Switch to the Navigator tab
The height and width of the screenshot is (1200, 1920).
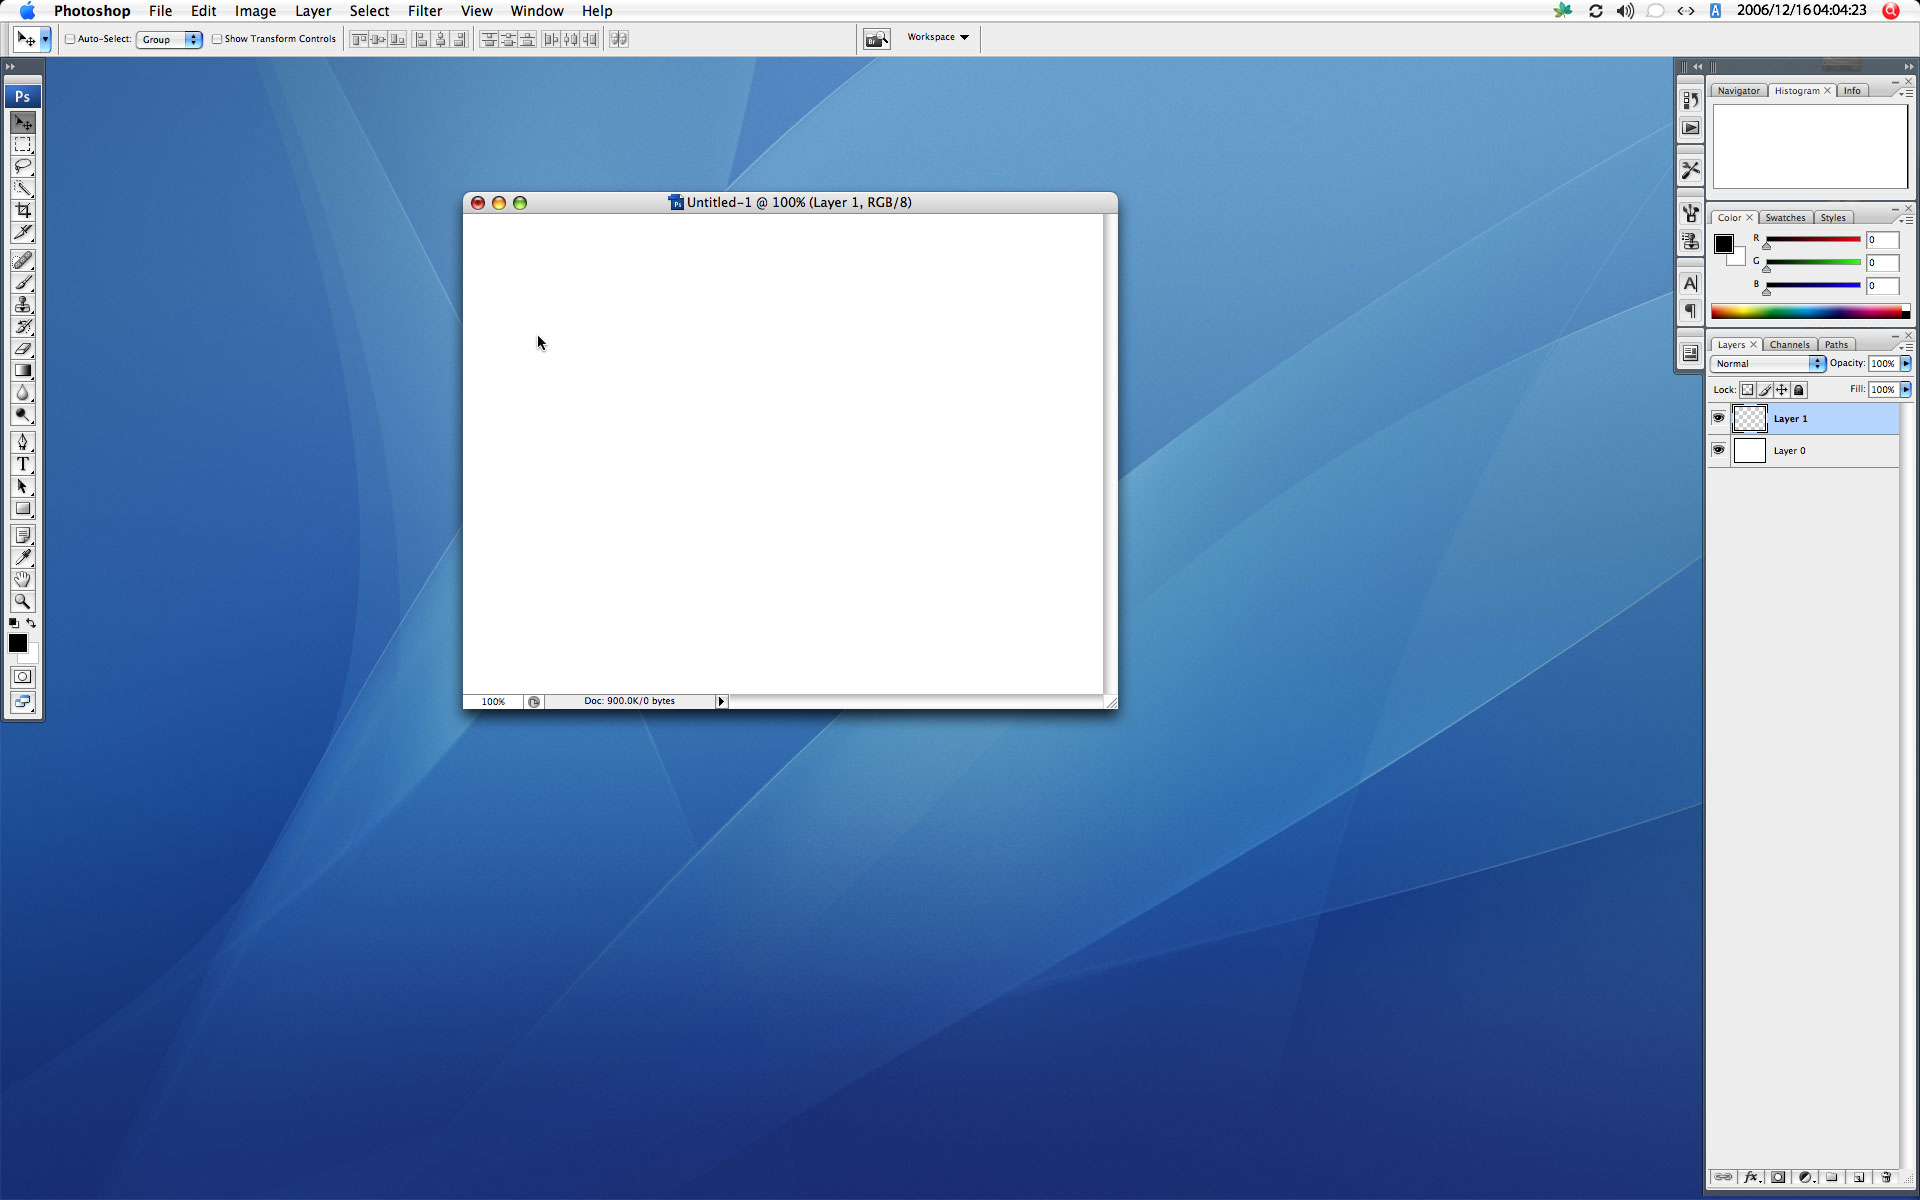(1739, 91)
